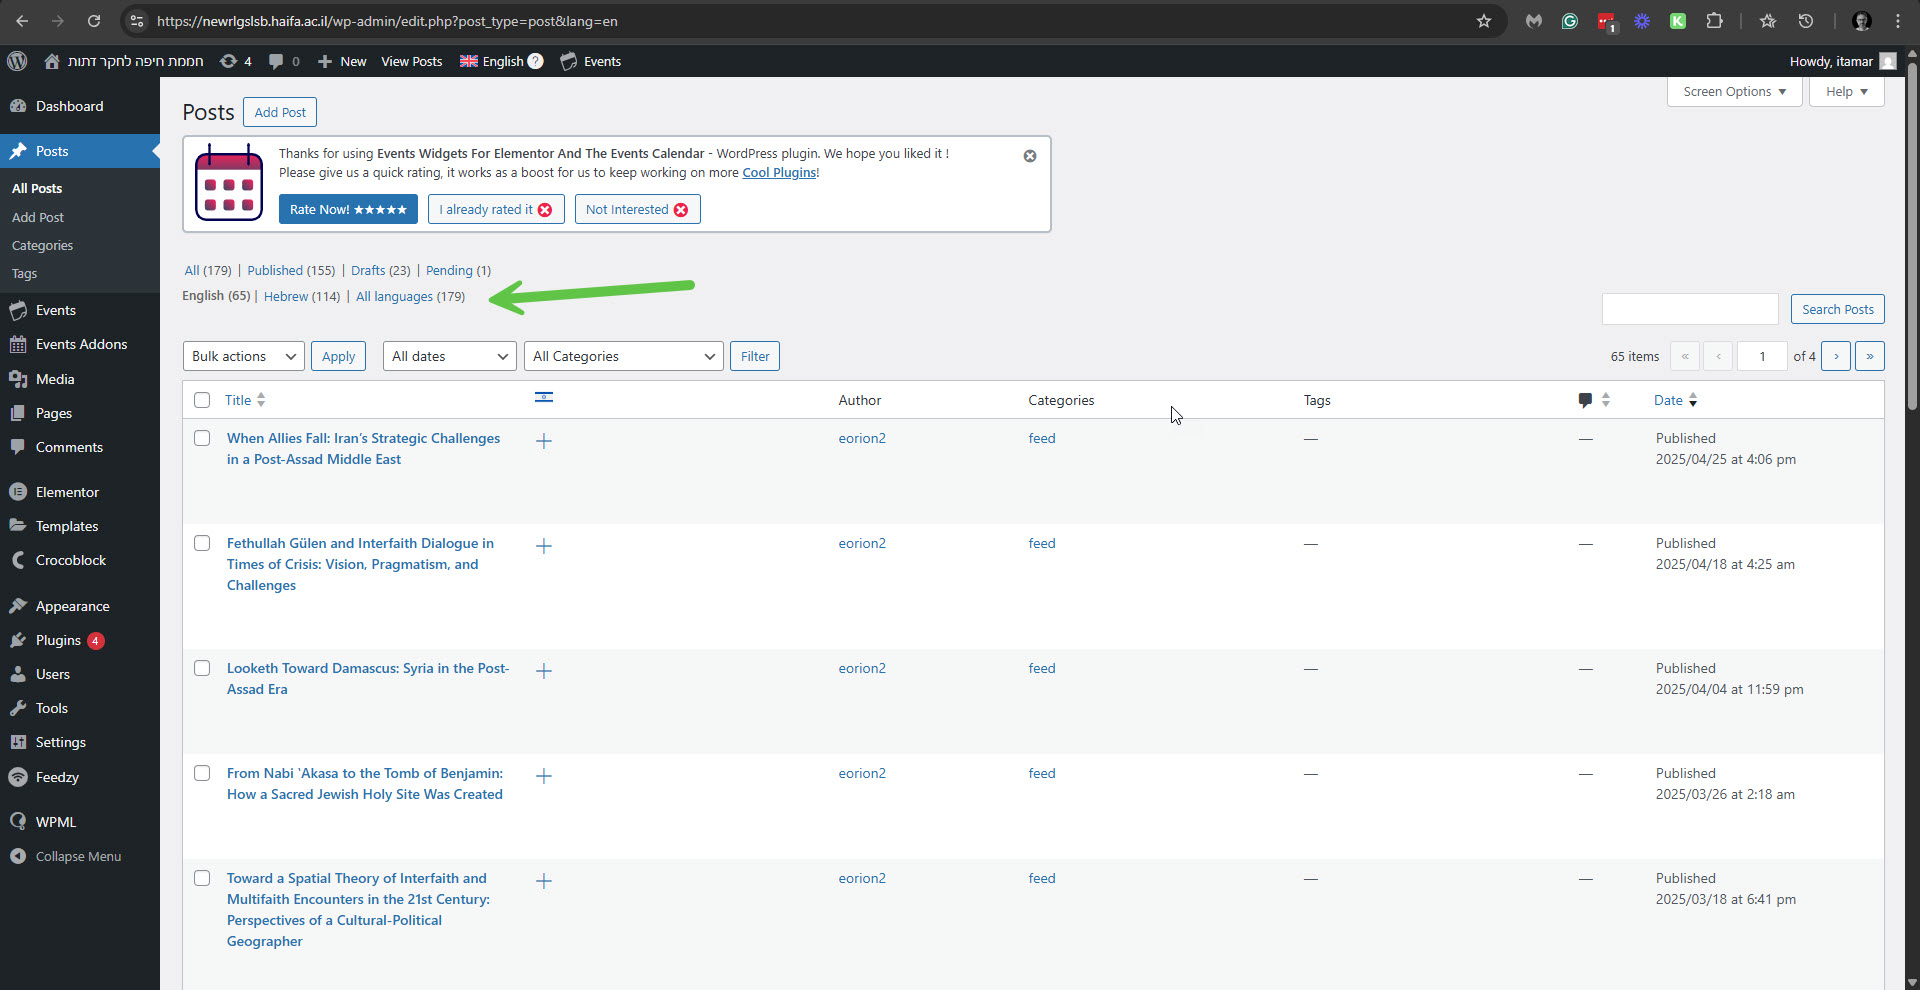
Task: Open the All Categories dropdown
Action: point(624,356)
